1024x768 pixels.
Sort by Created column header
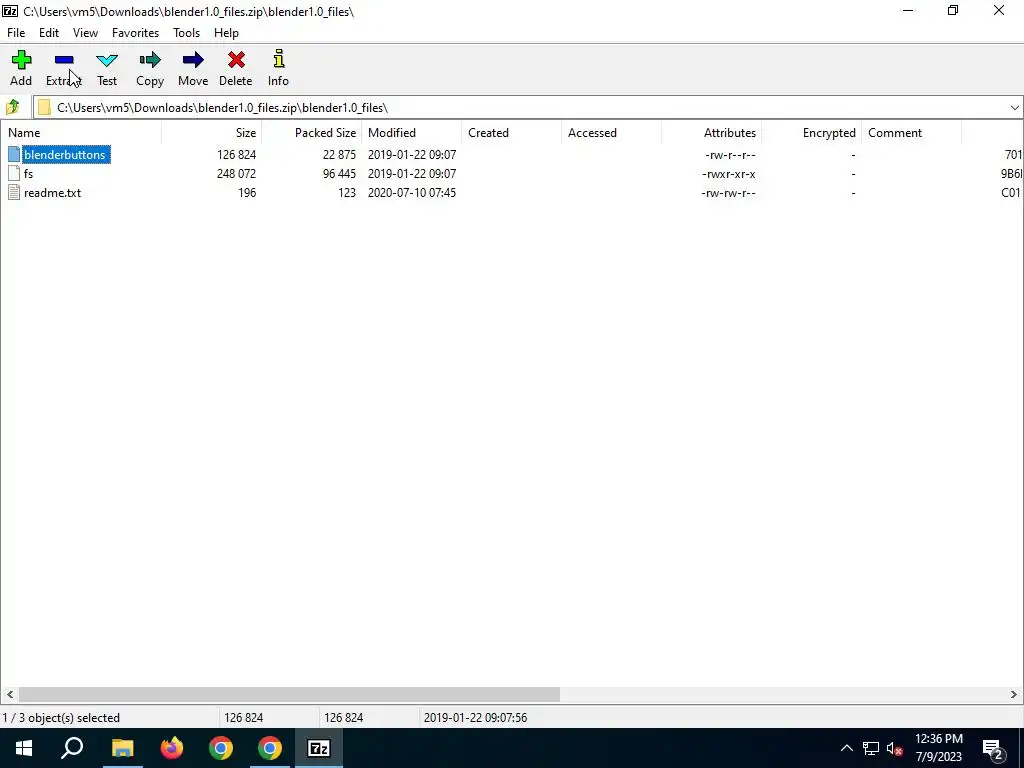click(511, 133)
